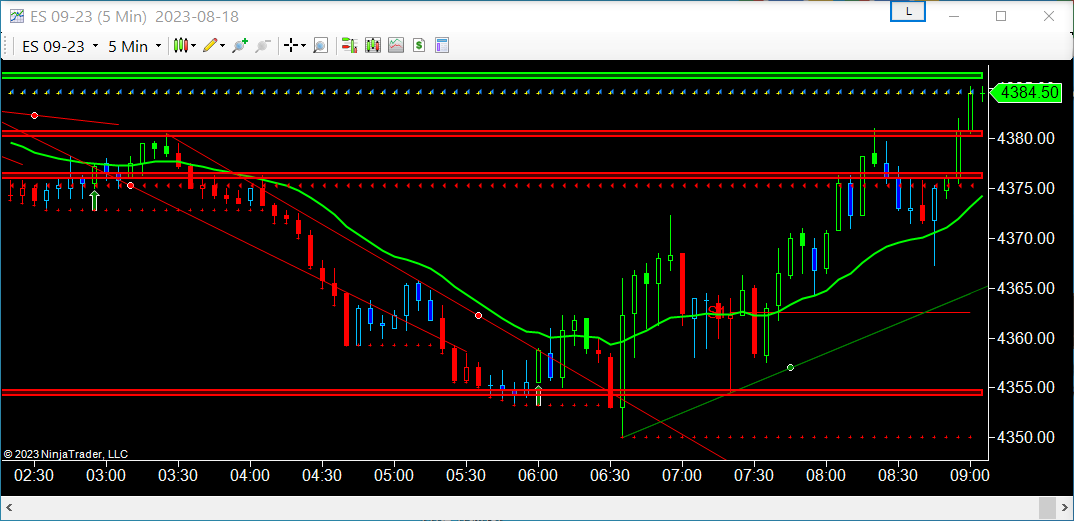Select the crosshair cursor tool

tap(291, 46)
